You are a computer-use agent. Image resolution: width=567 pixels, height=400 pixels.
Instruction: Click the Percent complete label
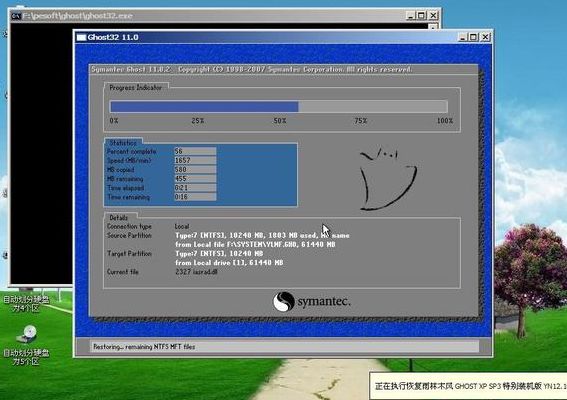(132, 152)
